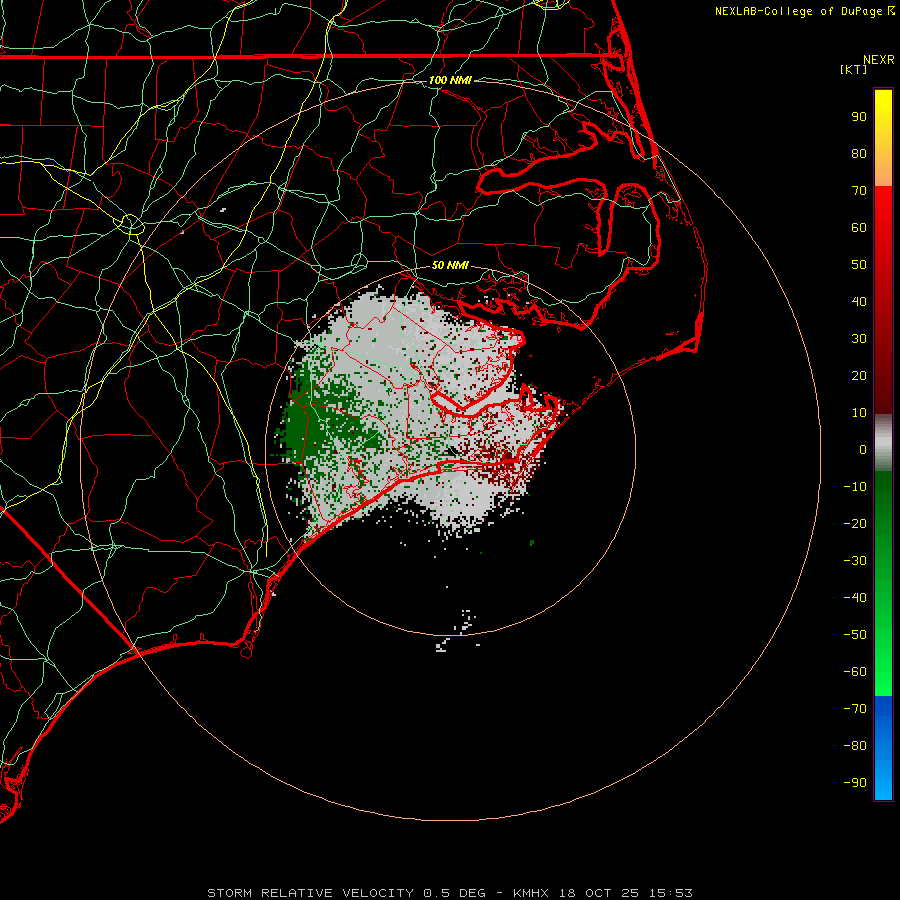Click the 50 NMI range ring label
The image size is (900, 900).
click(449, 265)
